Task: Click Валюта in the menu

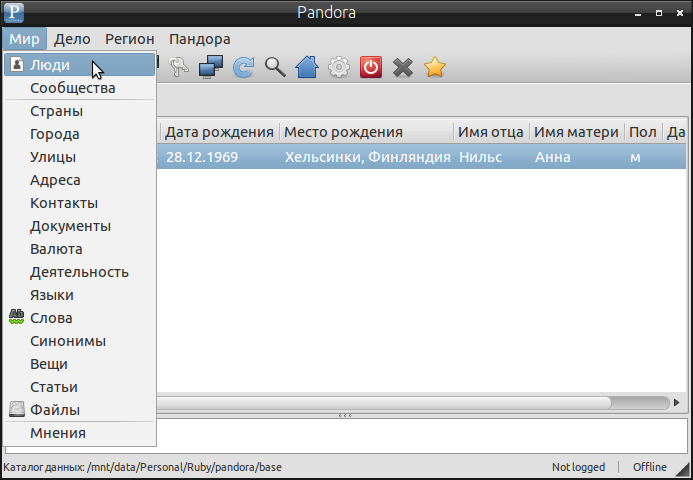Action: tap(80, 249)
